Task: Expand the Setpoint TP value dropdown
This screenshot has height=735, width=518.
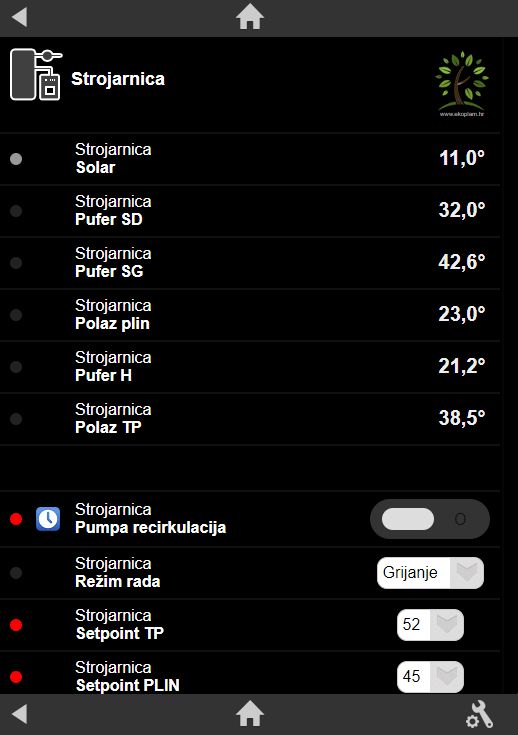Action: [430, 625]
